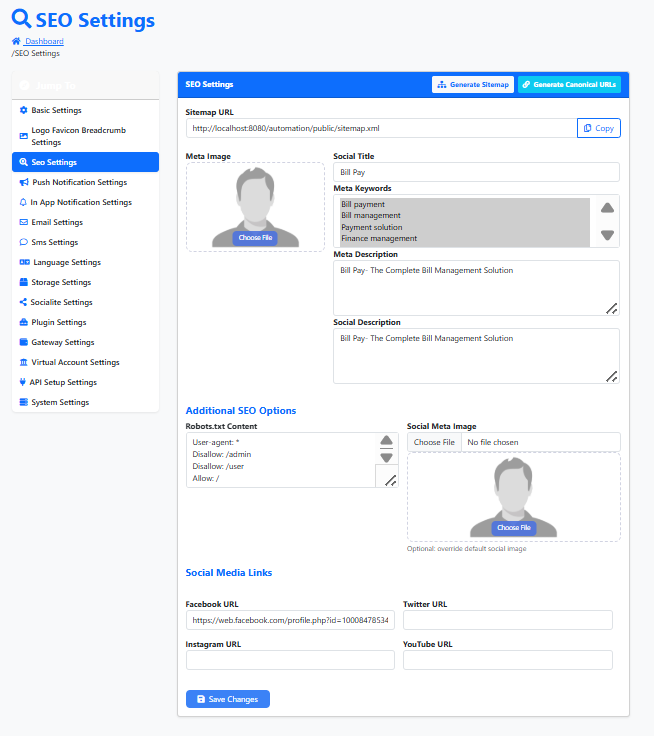Viewport: 654px width, 736px height.
Task: Click the System Settings server icon
Action: (x=23, y=402)
